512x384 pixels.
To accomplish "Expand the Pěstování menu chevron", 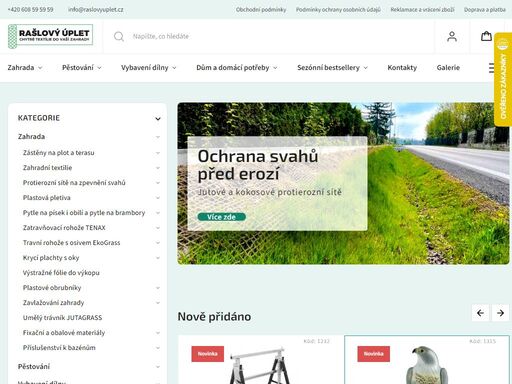I will 99,68.
